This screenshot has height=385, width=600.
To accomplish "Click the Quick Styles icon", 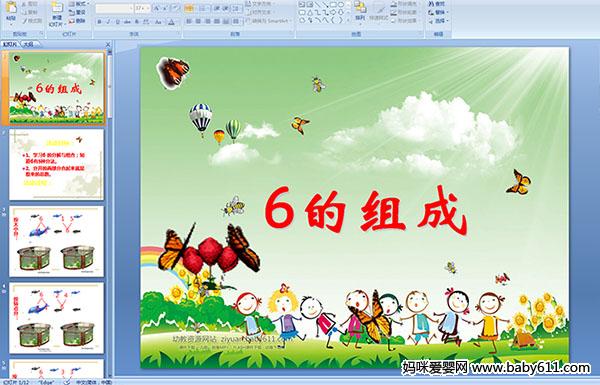I will pyautogui.click(x=380, y=11).
